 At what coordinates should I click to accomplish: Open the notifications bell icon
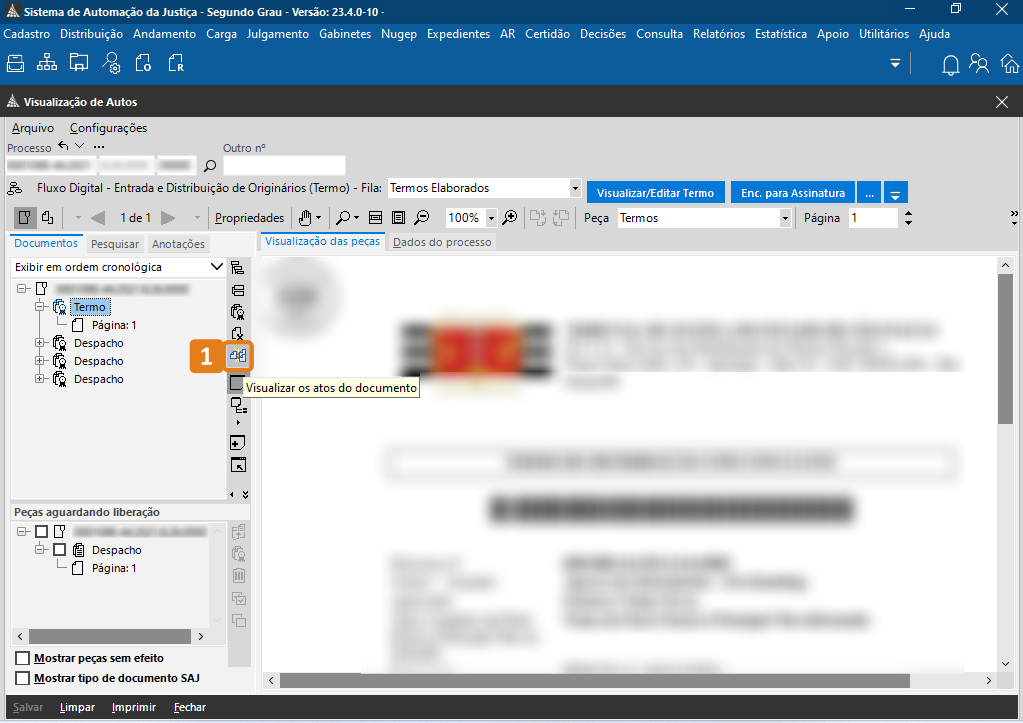951,65
